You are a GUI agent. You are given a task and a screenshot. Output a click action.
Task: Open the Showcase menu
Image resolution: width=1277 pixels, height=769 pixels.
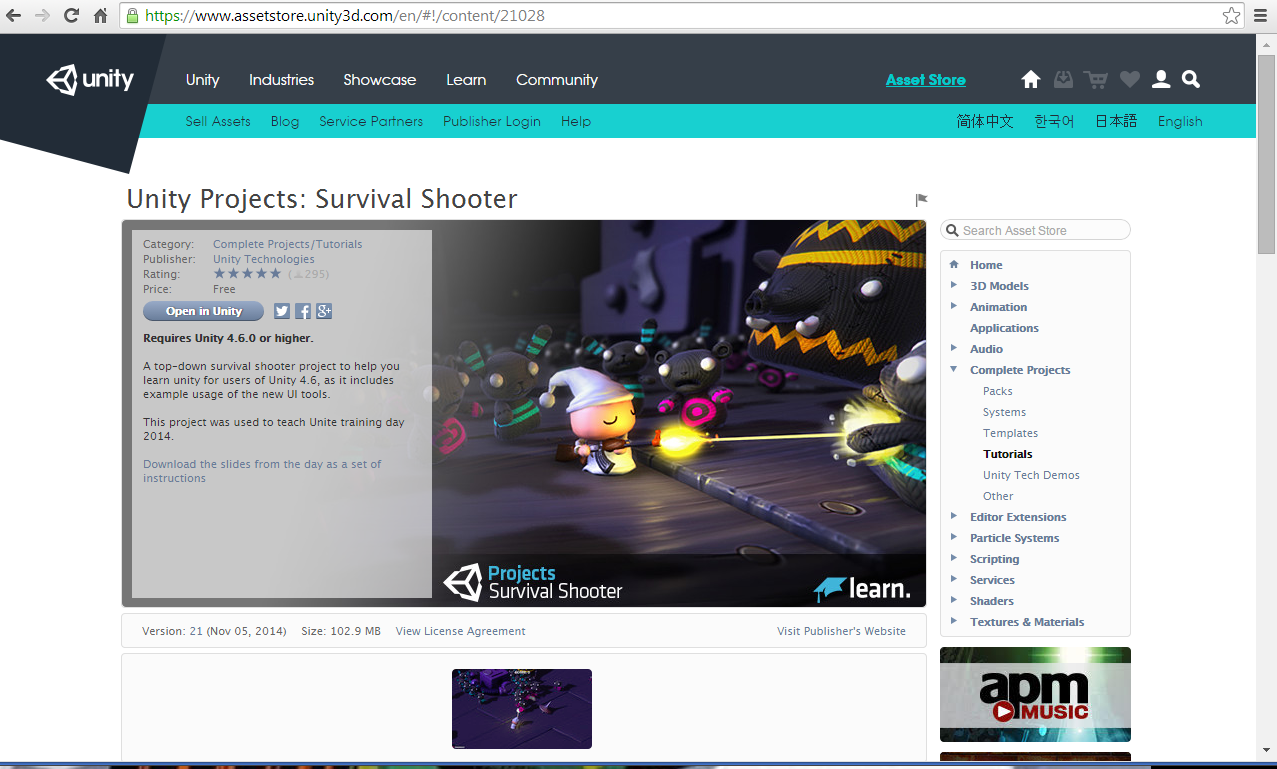[x=380, y=80]
